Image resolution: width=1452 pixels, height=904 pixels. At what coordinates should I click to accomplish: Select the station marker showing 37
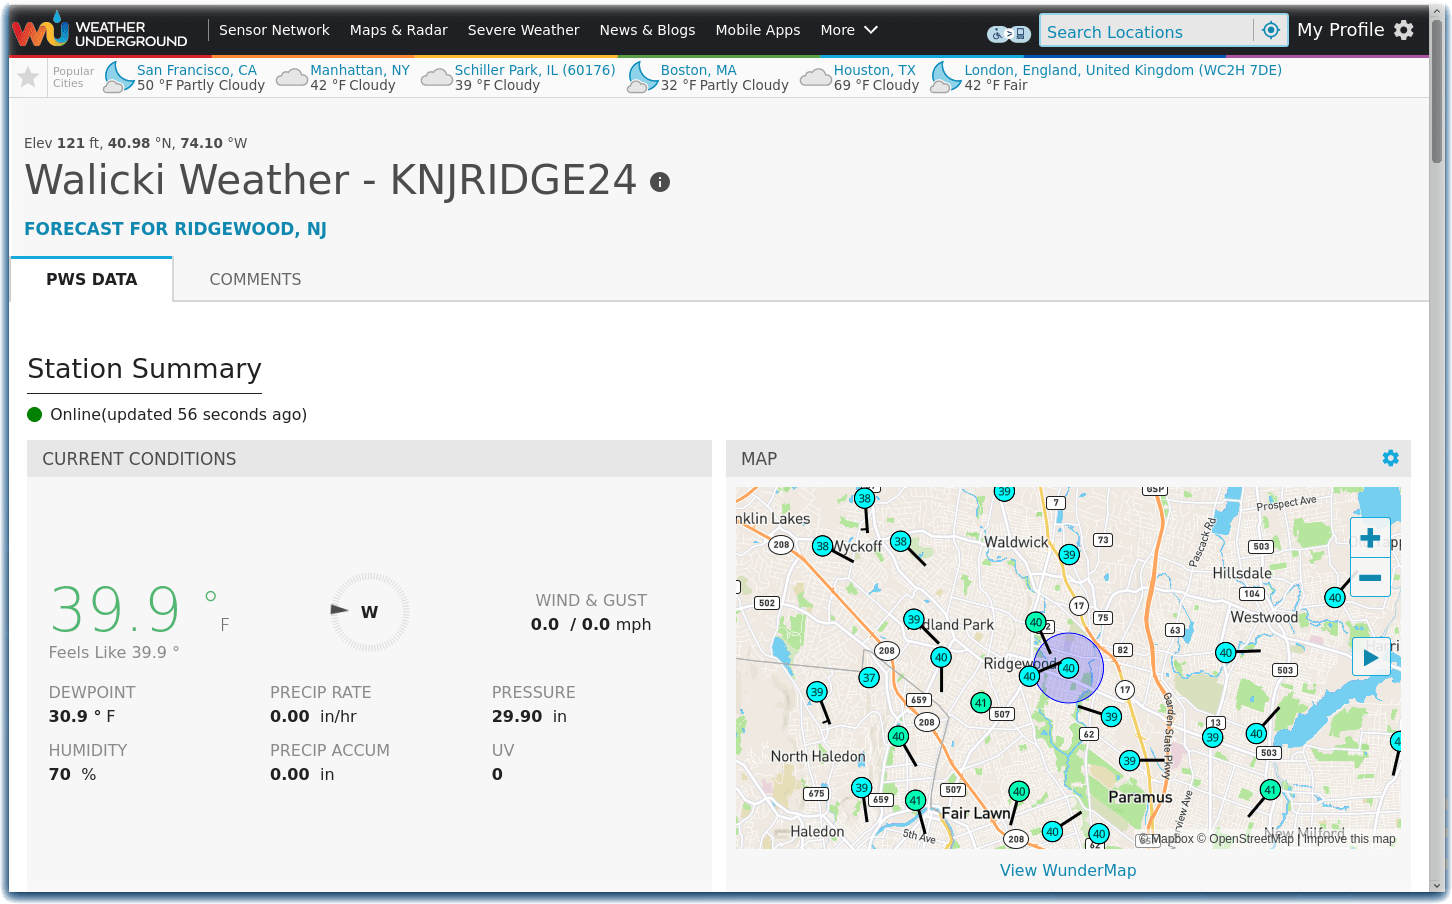[x=869, y=678]
